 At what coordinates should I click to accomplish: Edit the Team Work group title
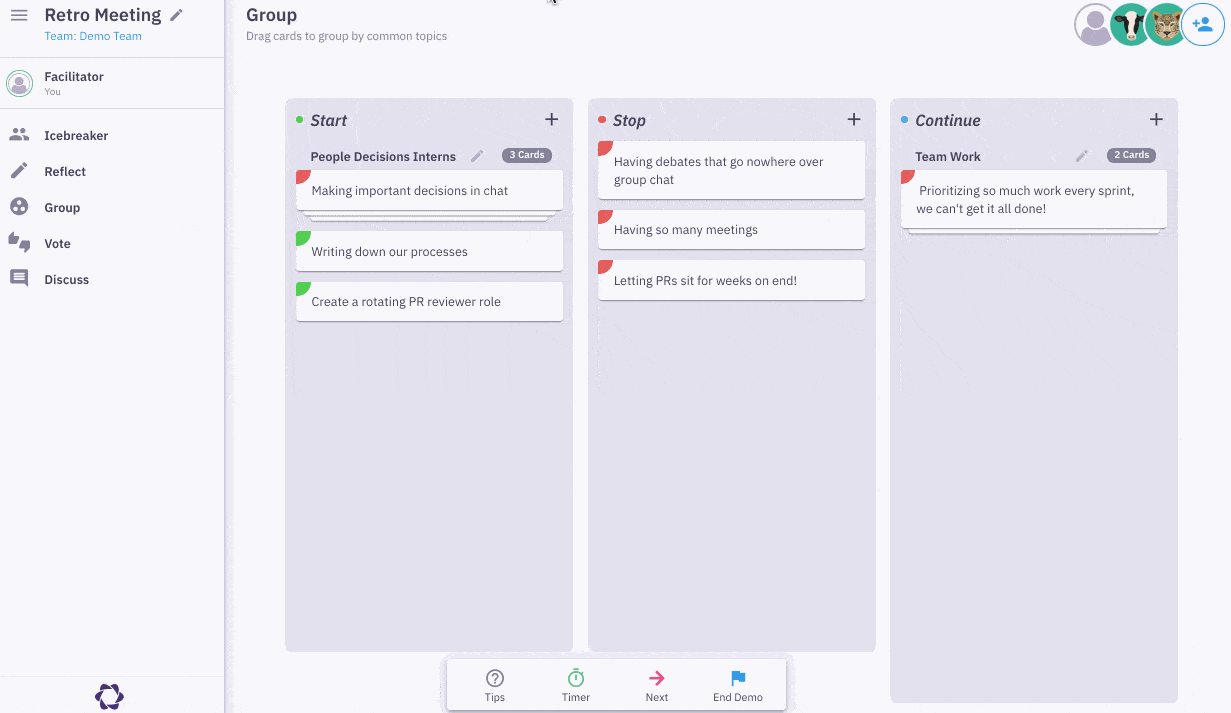(1081, 156)
